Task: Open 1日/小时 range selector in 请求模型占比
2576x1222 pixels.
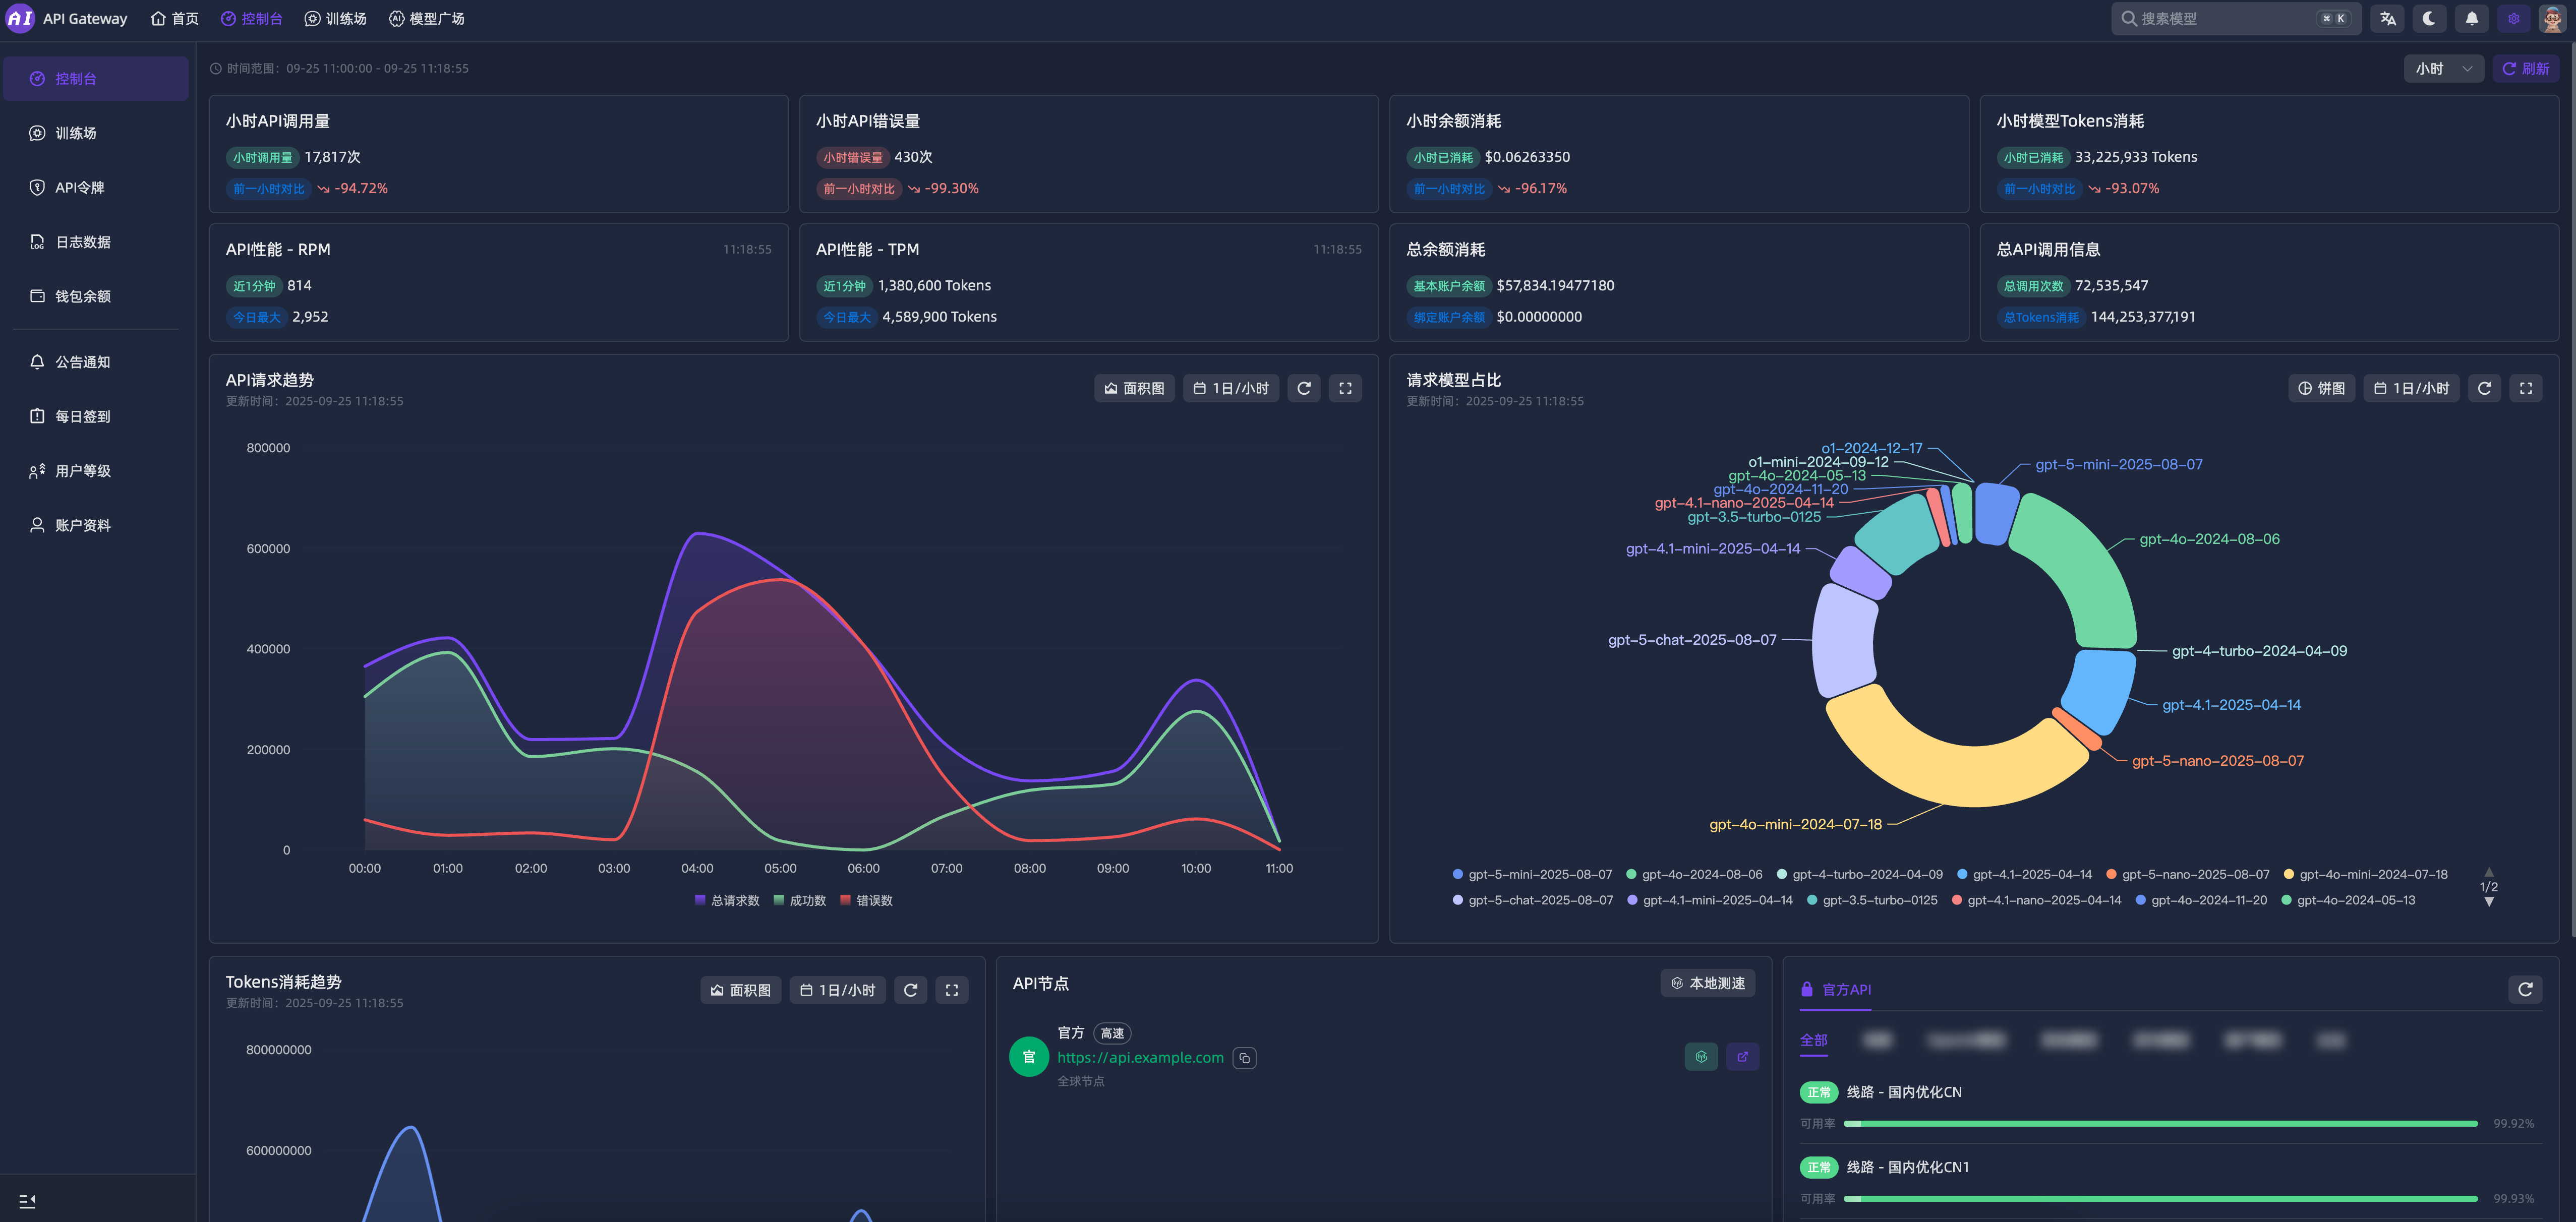Action: tap(2411, 388)
